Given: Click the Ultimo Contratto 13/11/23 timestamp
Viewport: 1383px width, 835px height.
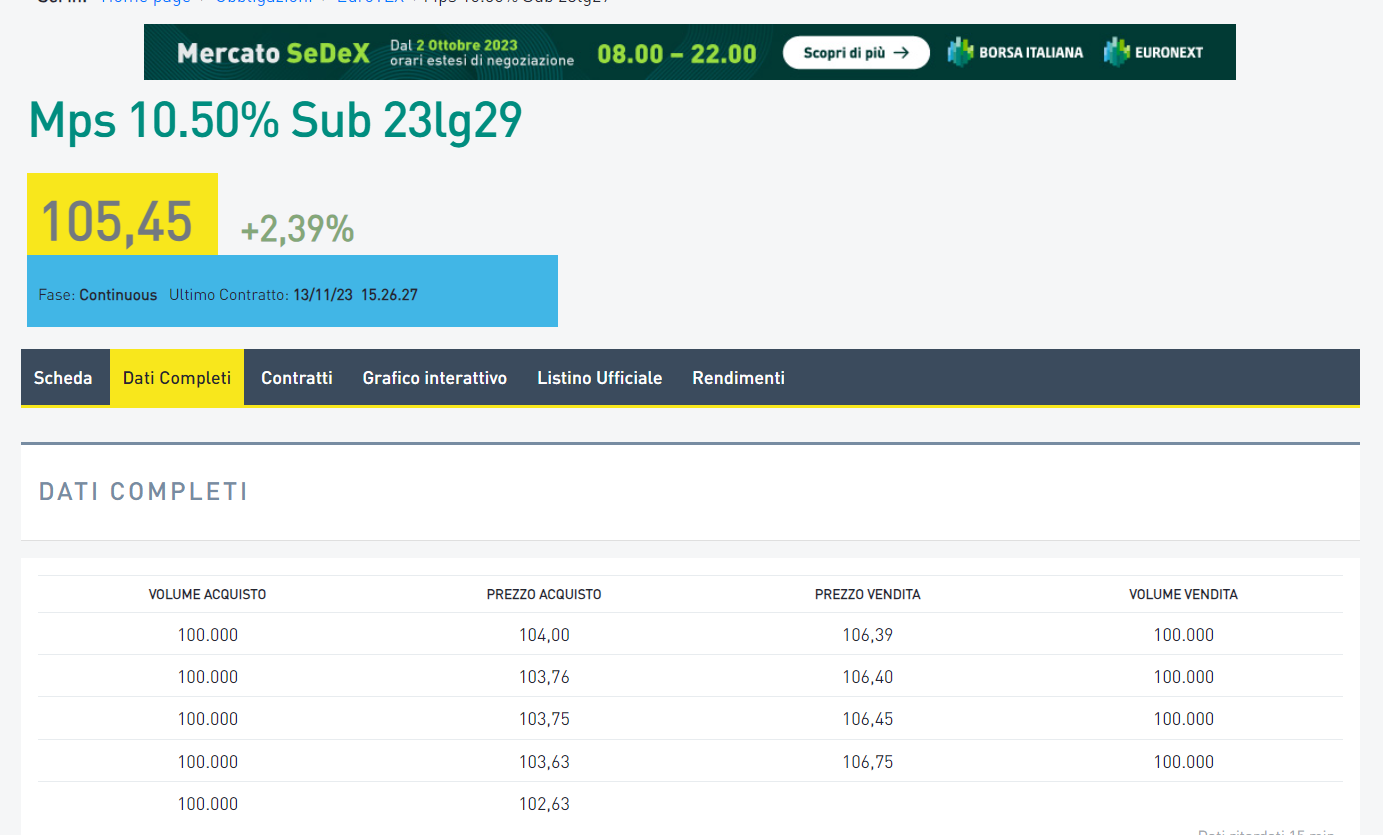Looking at the screenshot, I should click(293, 295).
